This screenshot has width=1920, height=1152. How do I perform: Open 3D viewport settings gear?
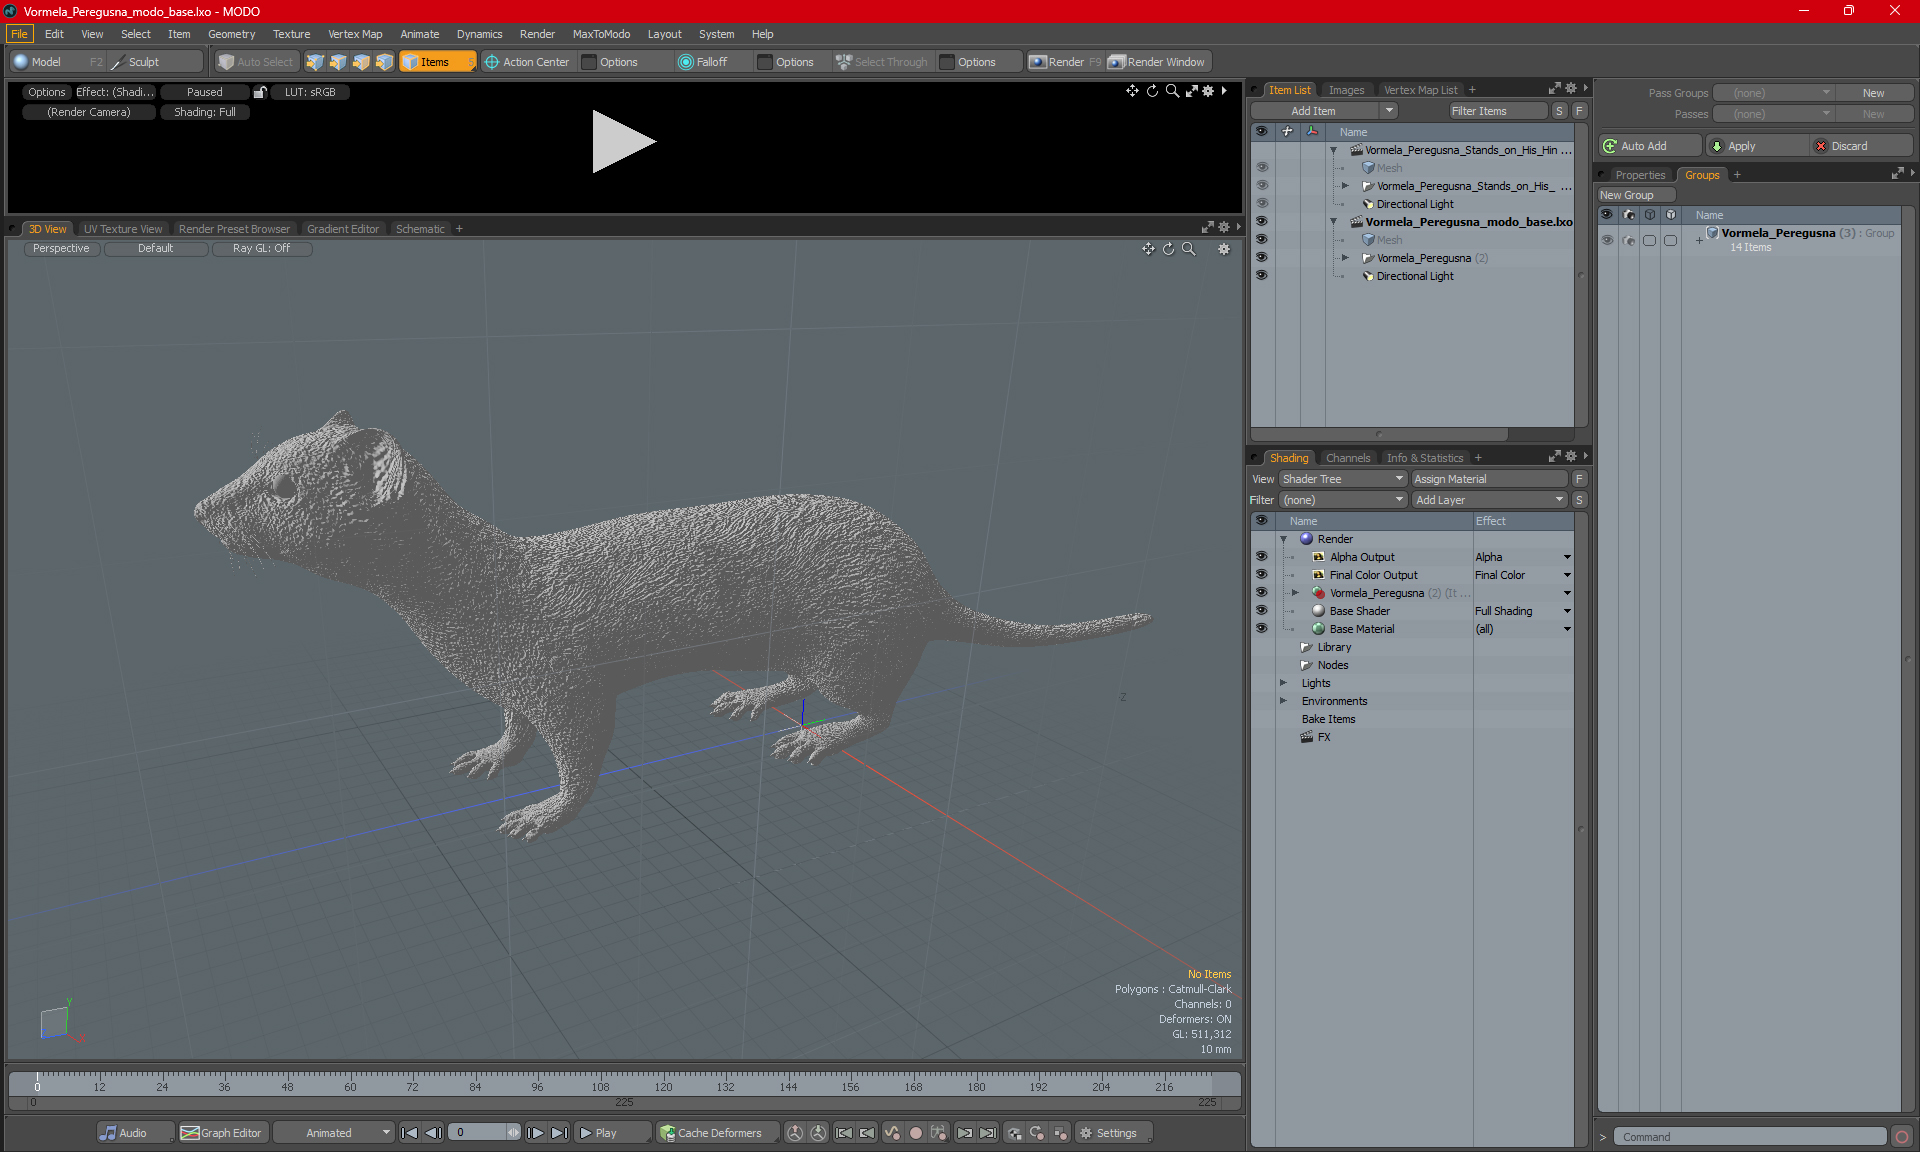click(x=1224, y=249)
